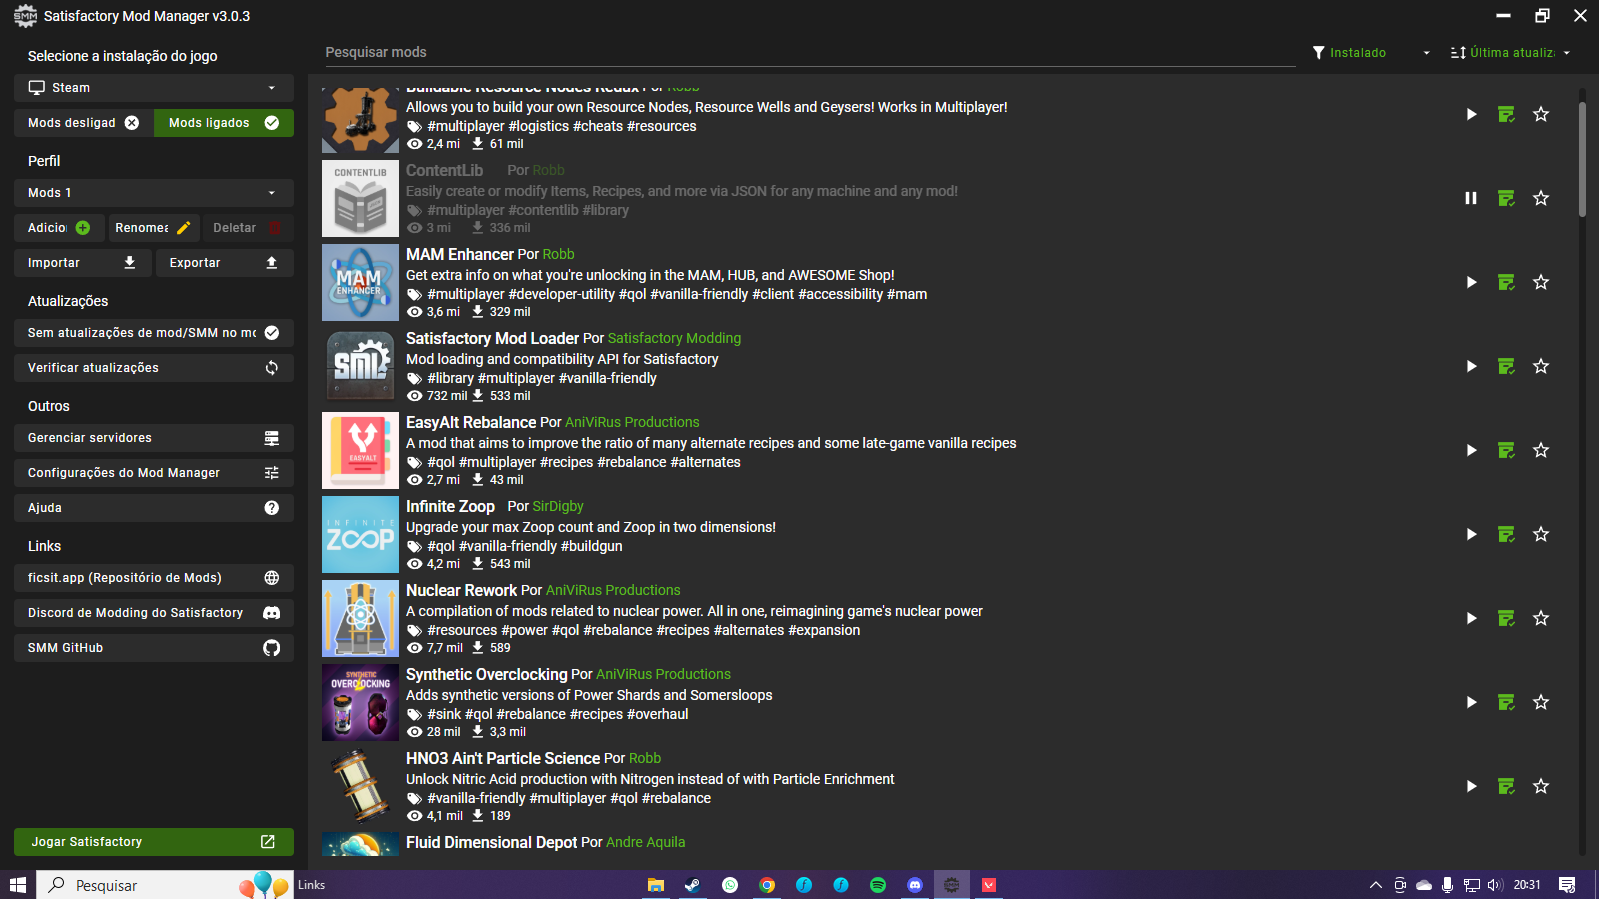Click the green install icon for EasyAlt Rebalance
This screenshot has height=899, width=1599.
(x=1506, y=450)
